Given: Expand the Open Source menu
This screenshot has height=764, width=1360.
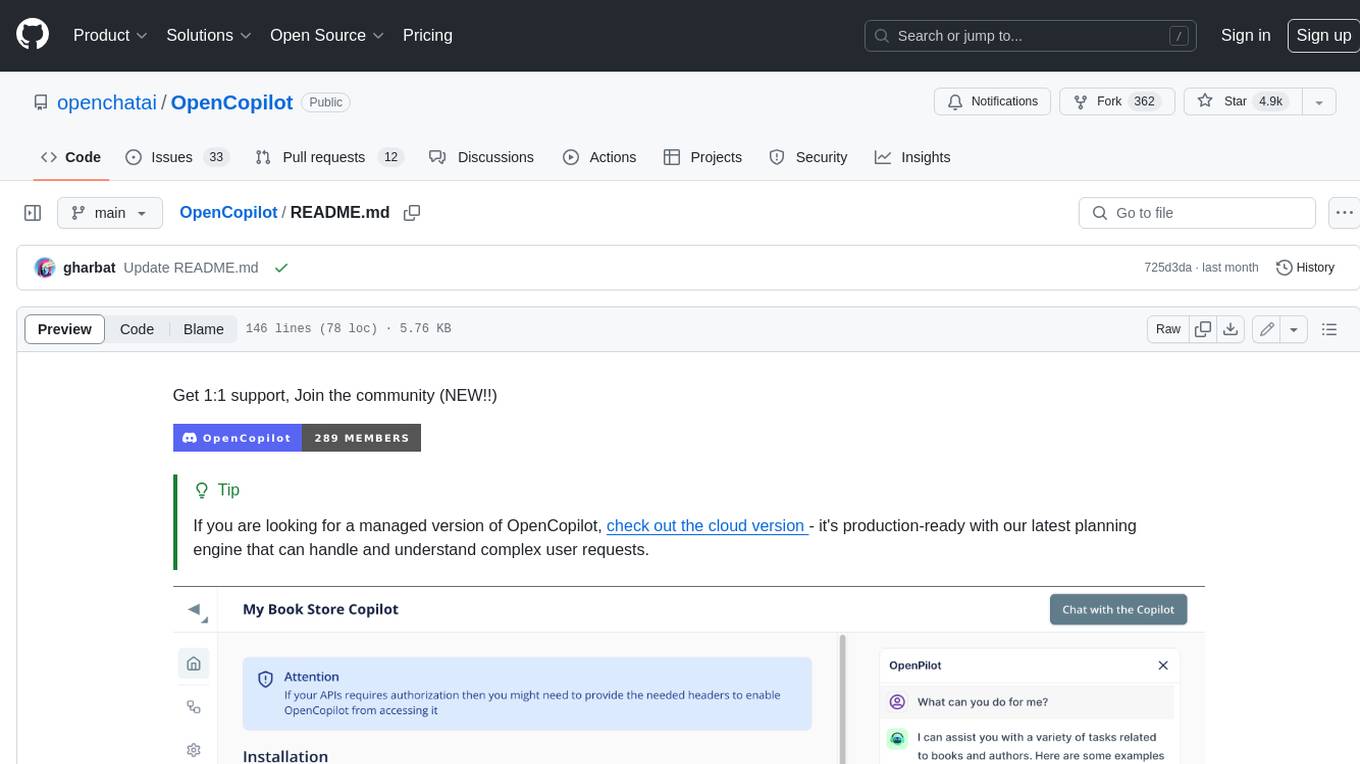Looking at the screenshot, I should click(327, 35).
